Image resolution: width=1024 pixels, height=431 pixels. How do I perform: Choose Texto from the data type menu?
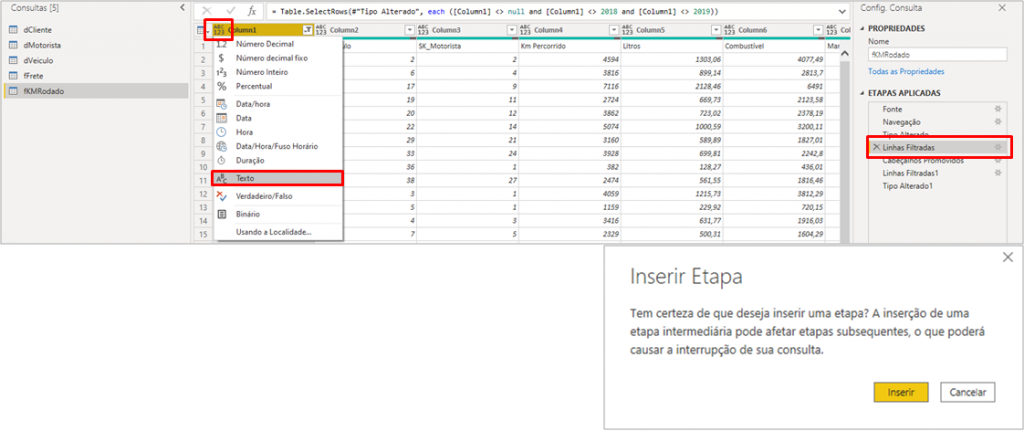click(245, 178)
